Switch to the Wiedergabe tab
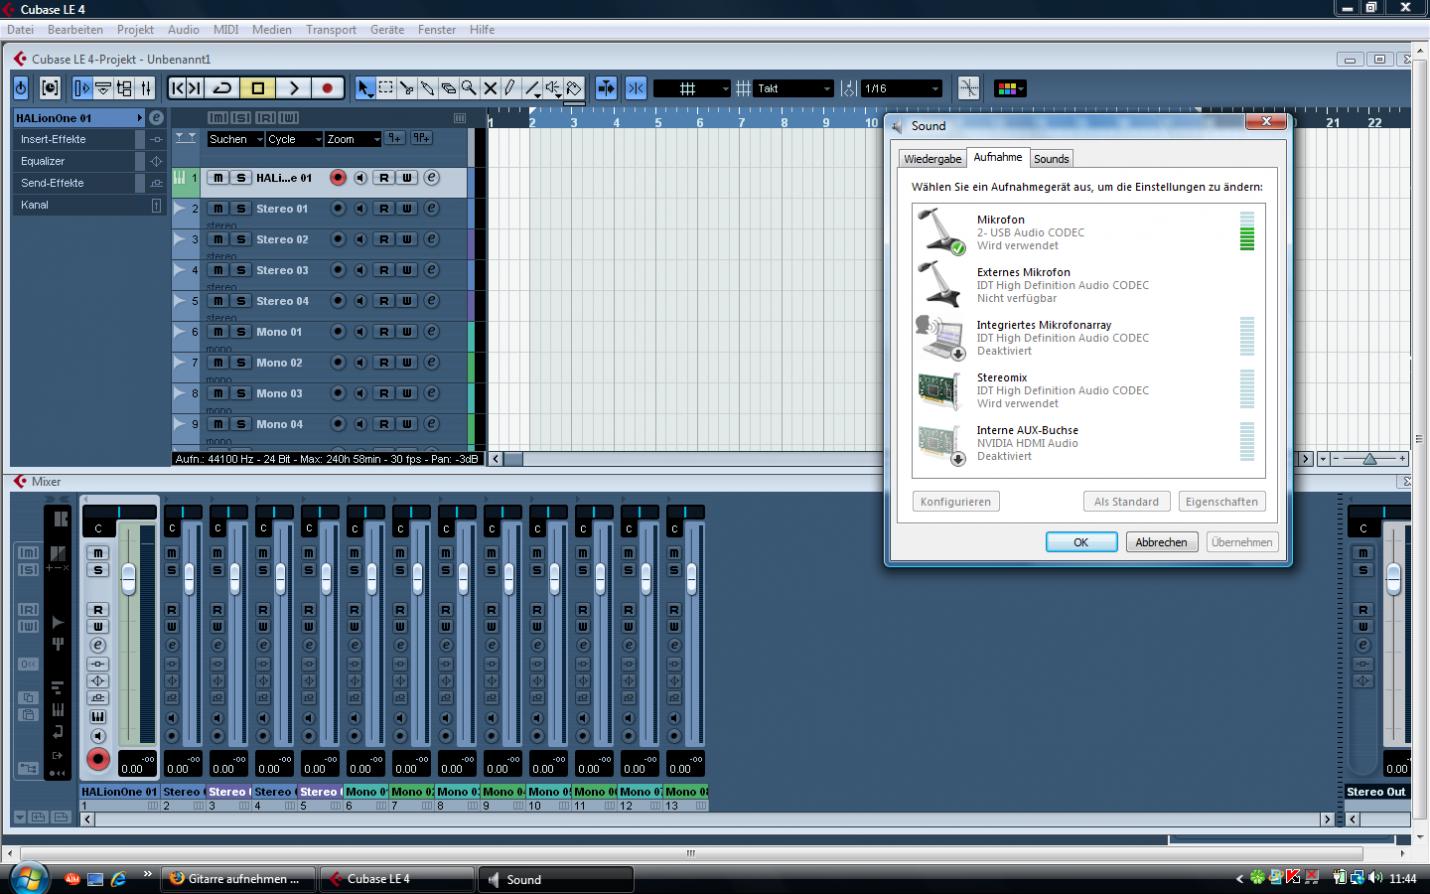The height and width of the screenshot is (894, 1430). click(932, 159)
